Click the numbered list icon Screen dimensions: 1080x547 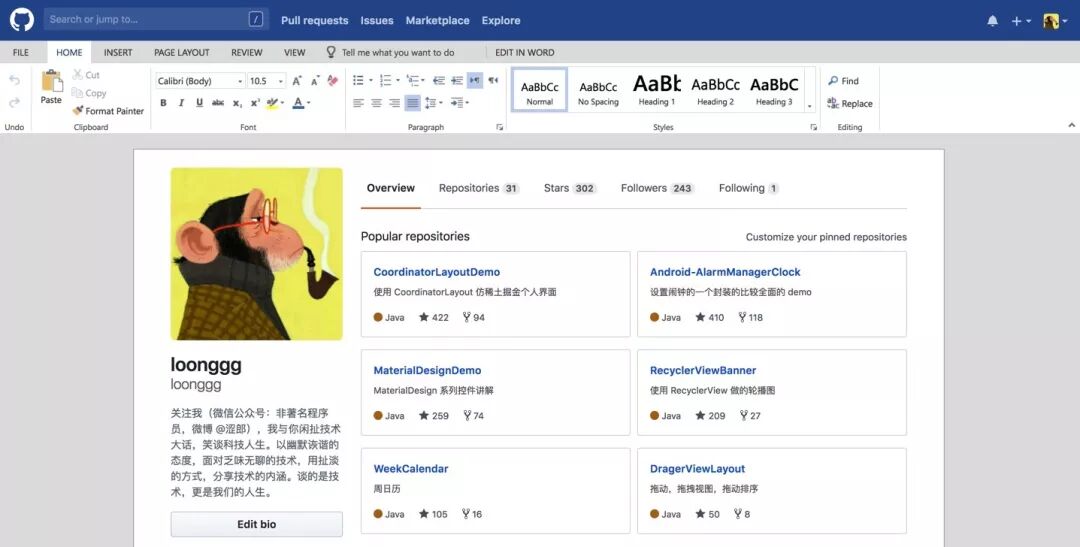click(x=385, y=81)
